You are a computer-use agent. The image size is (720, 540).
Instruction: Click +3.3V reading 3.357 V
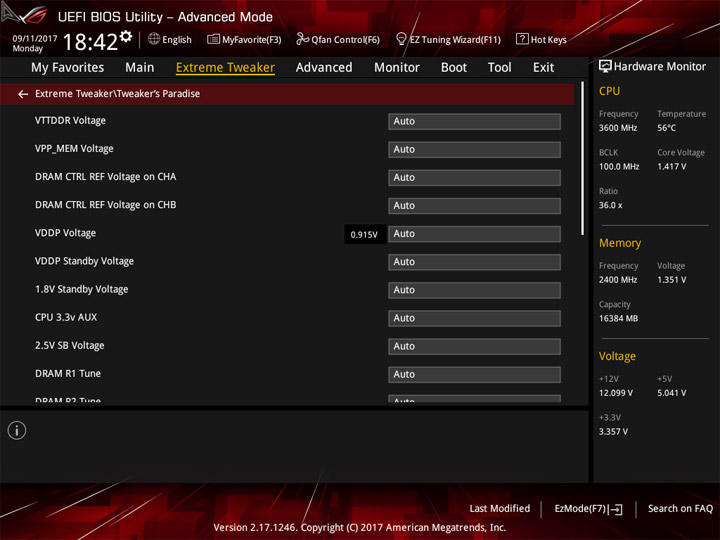tap(613, 432)
